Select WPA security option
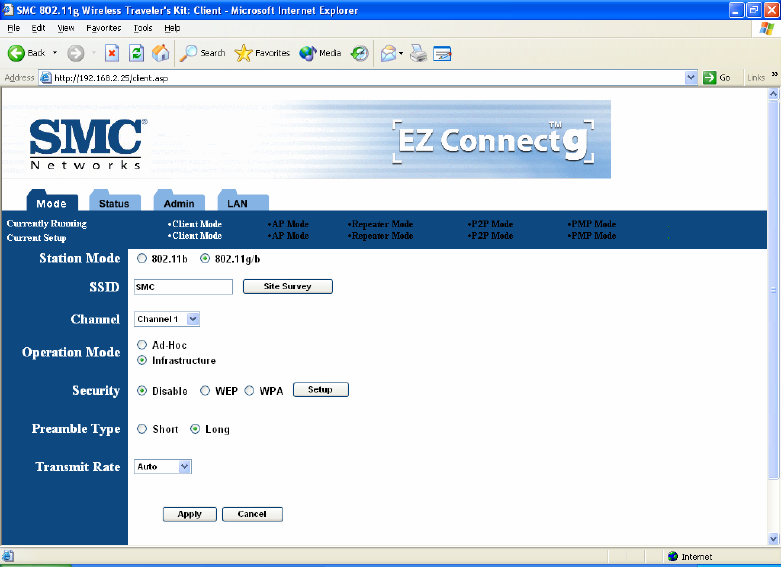This screenshot has width=781, height=567. click(249, 391)
